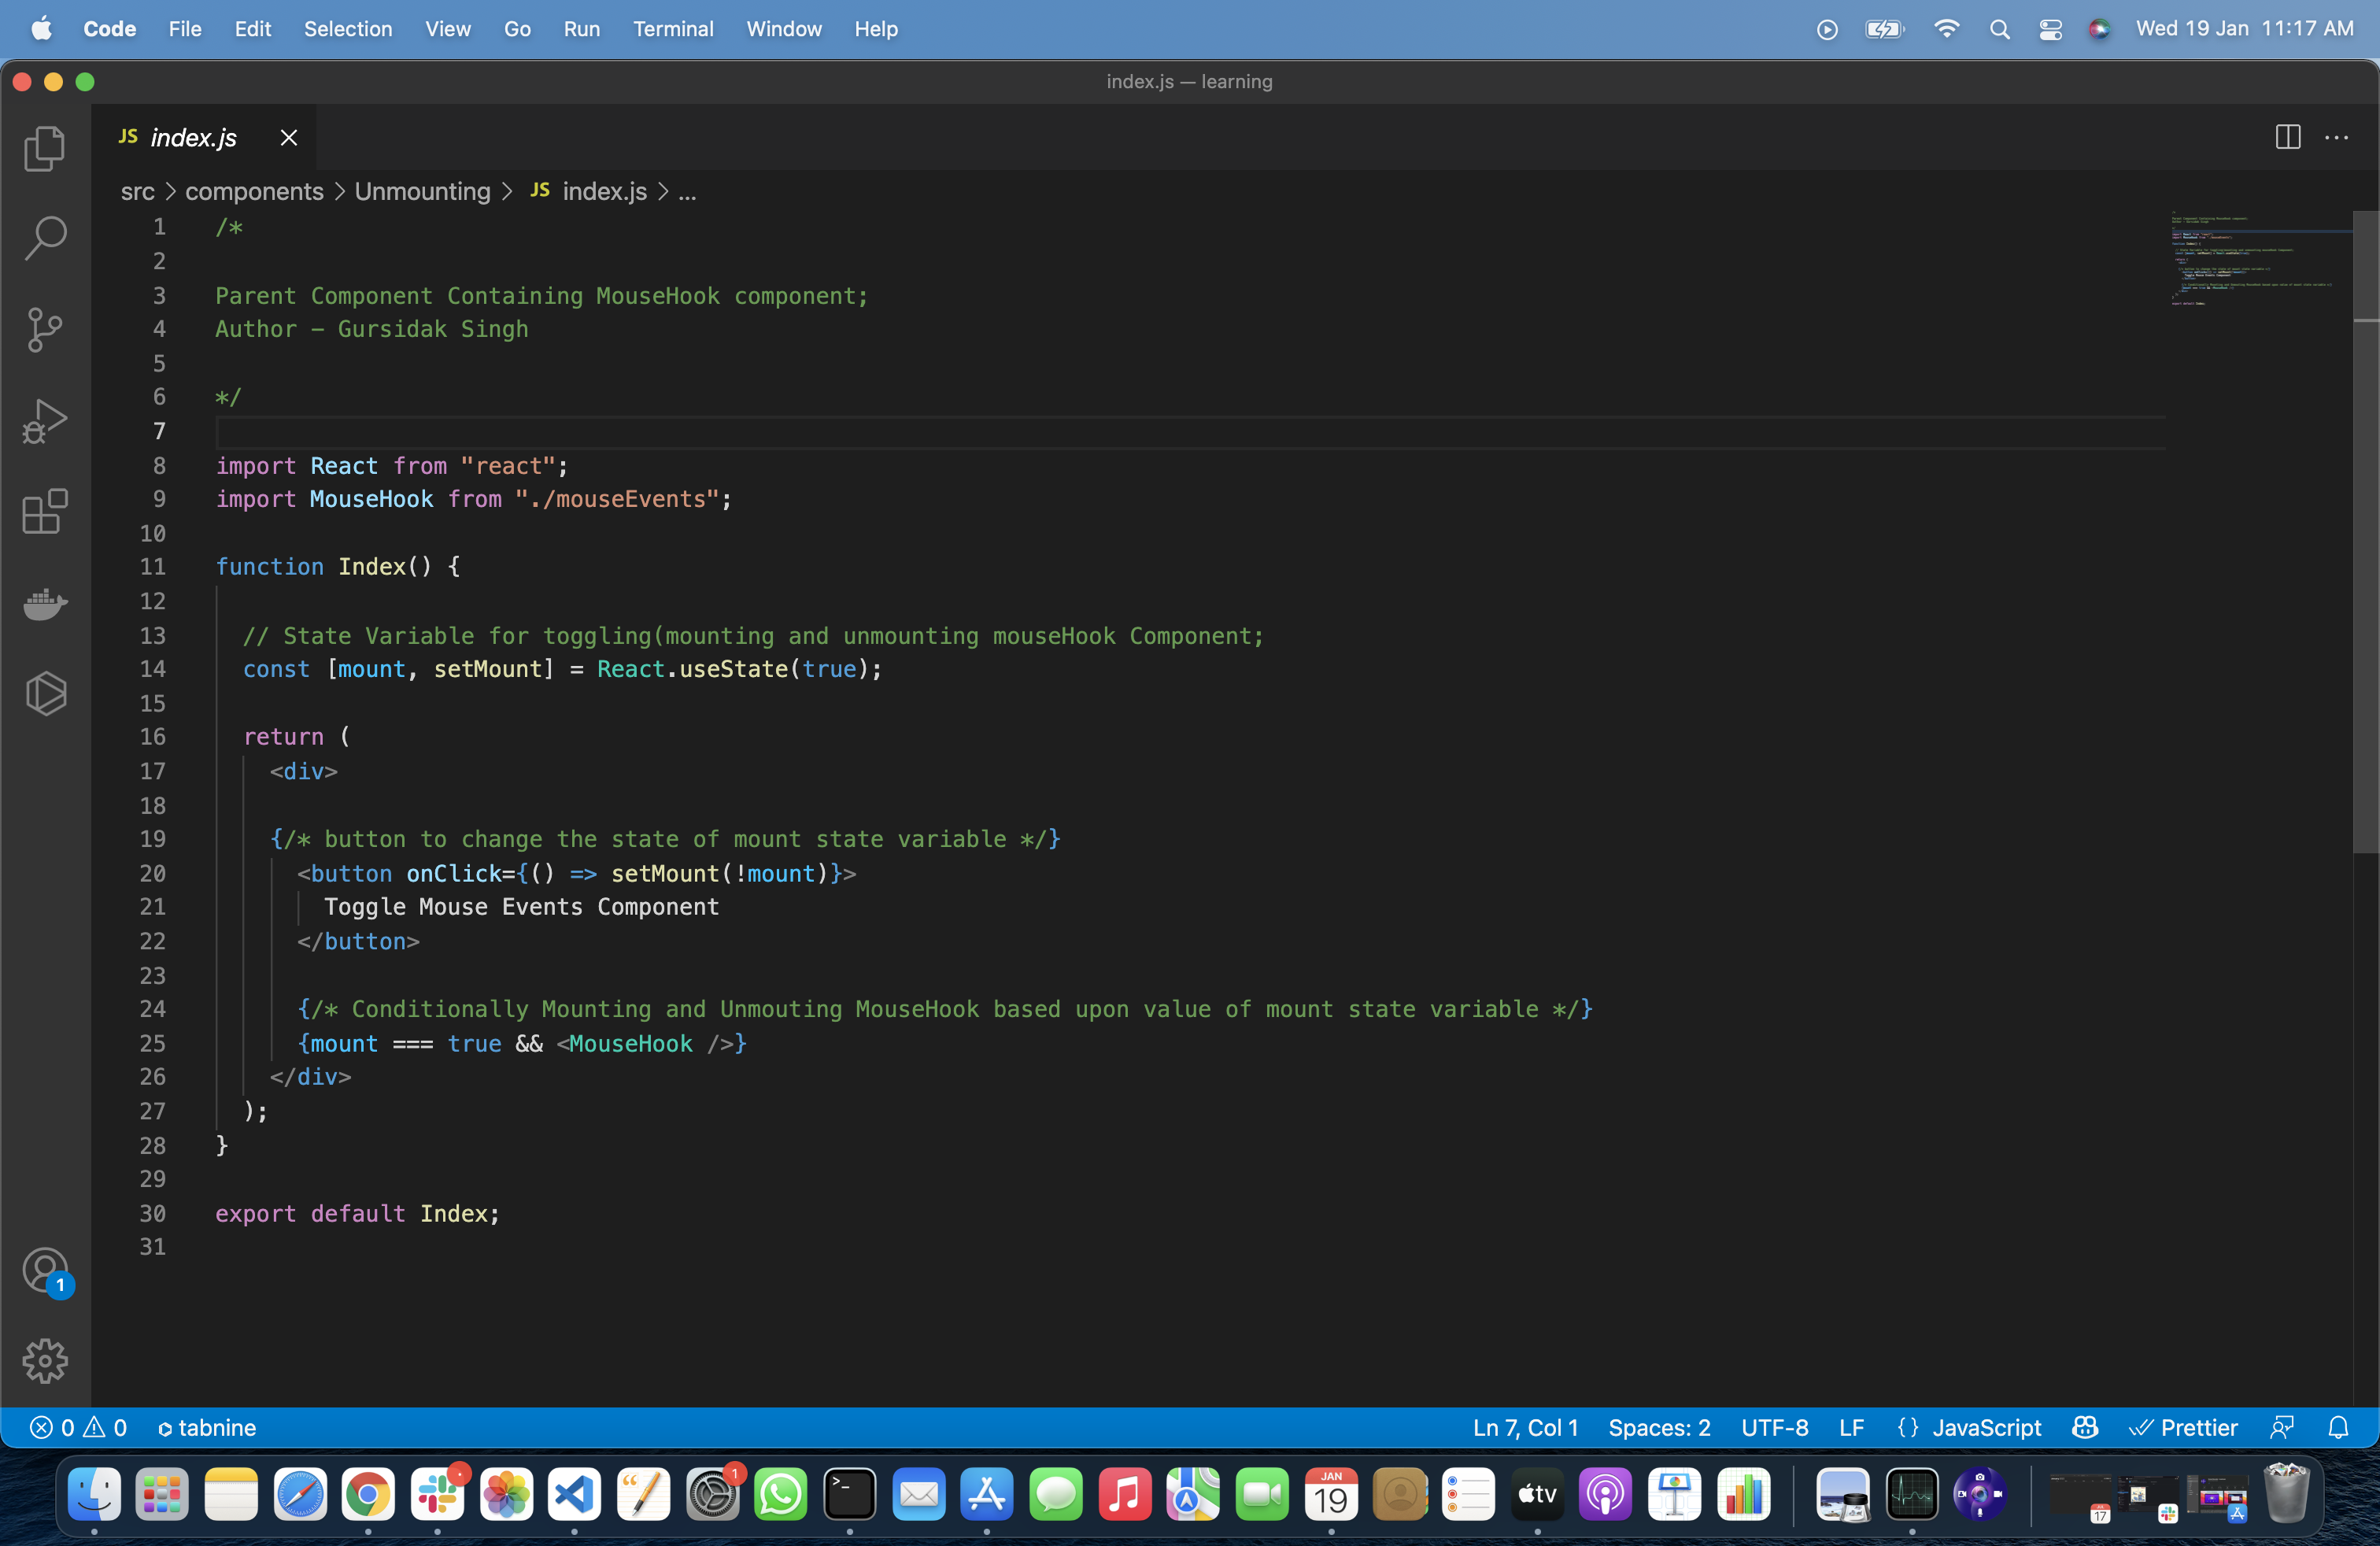
Task: Split the editor to the right
Action: pyautogui.click(x=2288, y=137)
